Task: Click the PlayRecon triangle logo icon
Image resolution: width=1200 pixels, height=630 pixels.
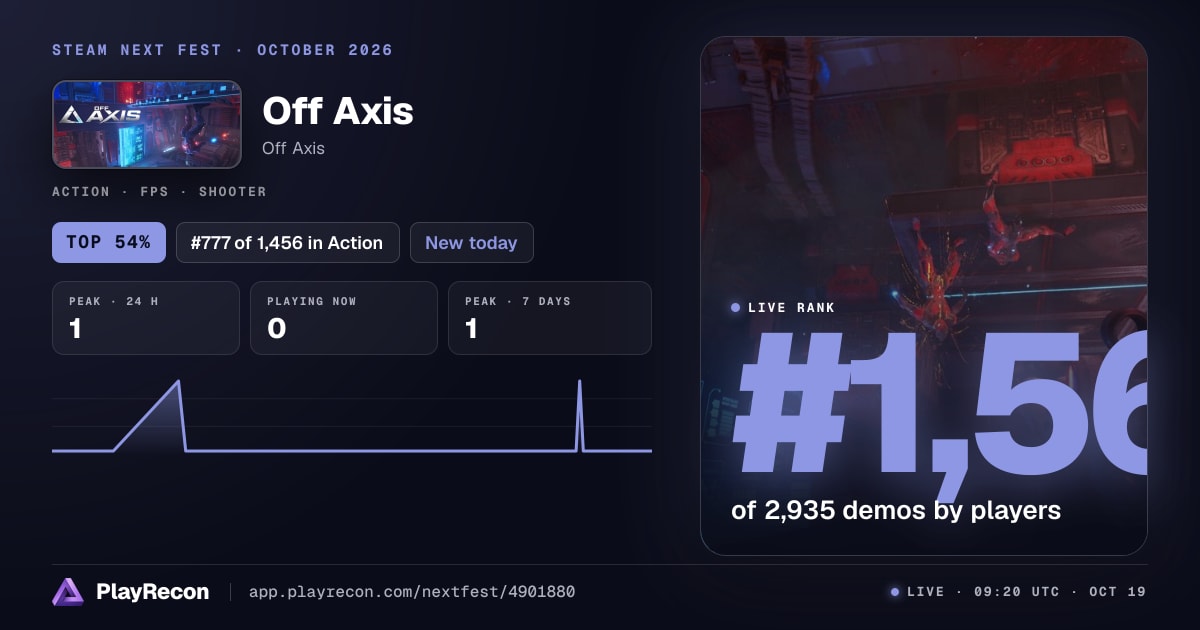Action: (68, 592)
